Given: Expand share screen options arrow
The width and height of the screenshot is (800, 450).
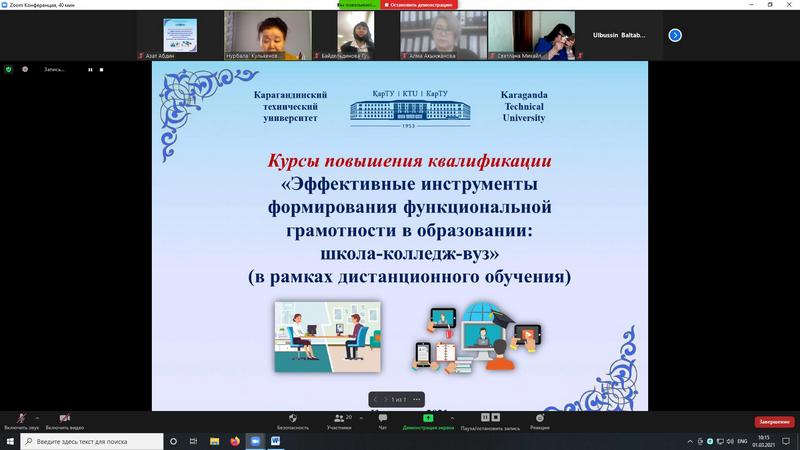Looking at the screenshot, I should click(452, 418).
